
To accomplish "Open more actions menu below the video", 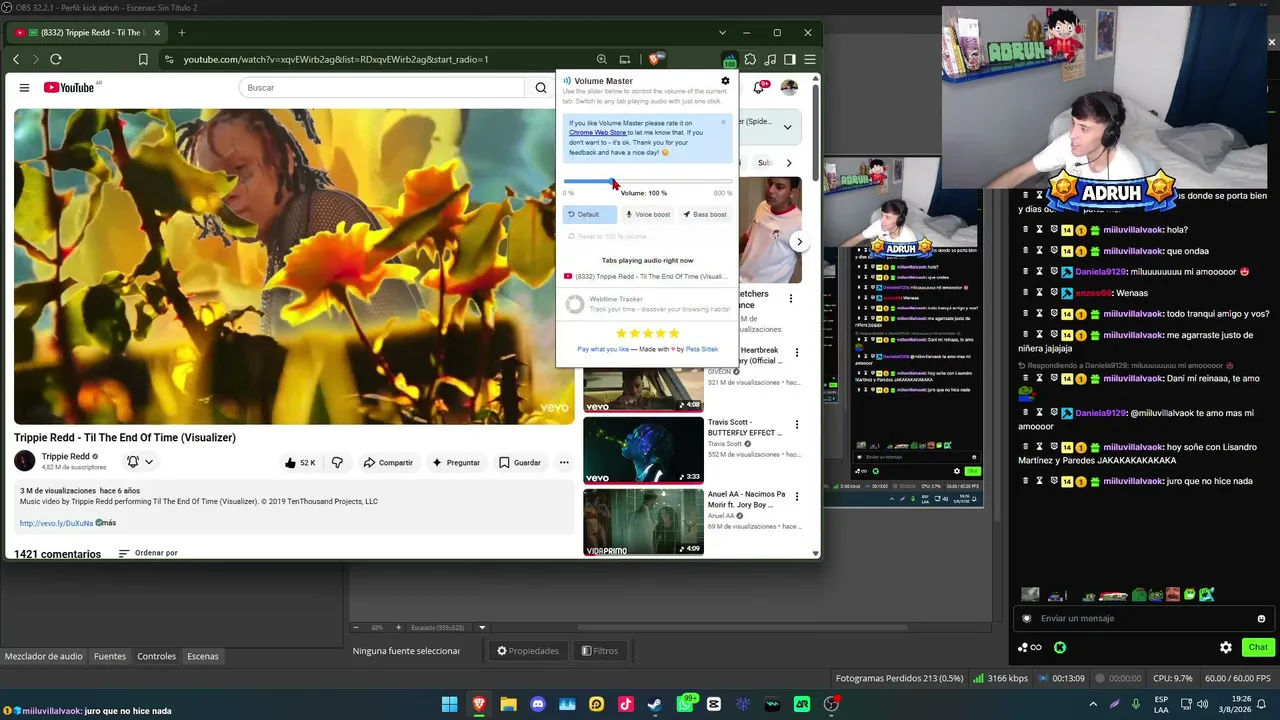I will [x=564, y=463].
